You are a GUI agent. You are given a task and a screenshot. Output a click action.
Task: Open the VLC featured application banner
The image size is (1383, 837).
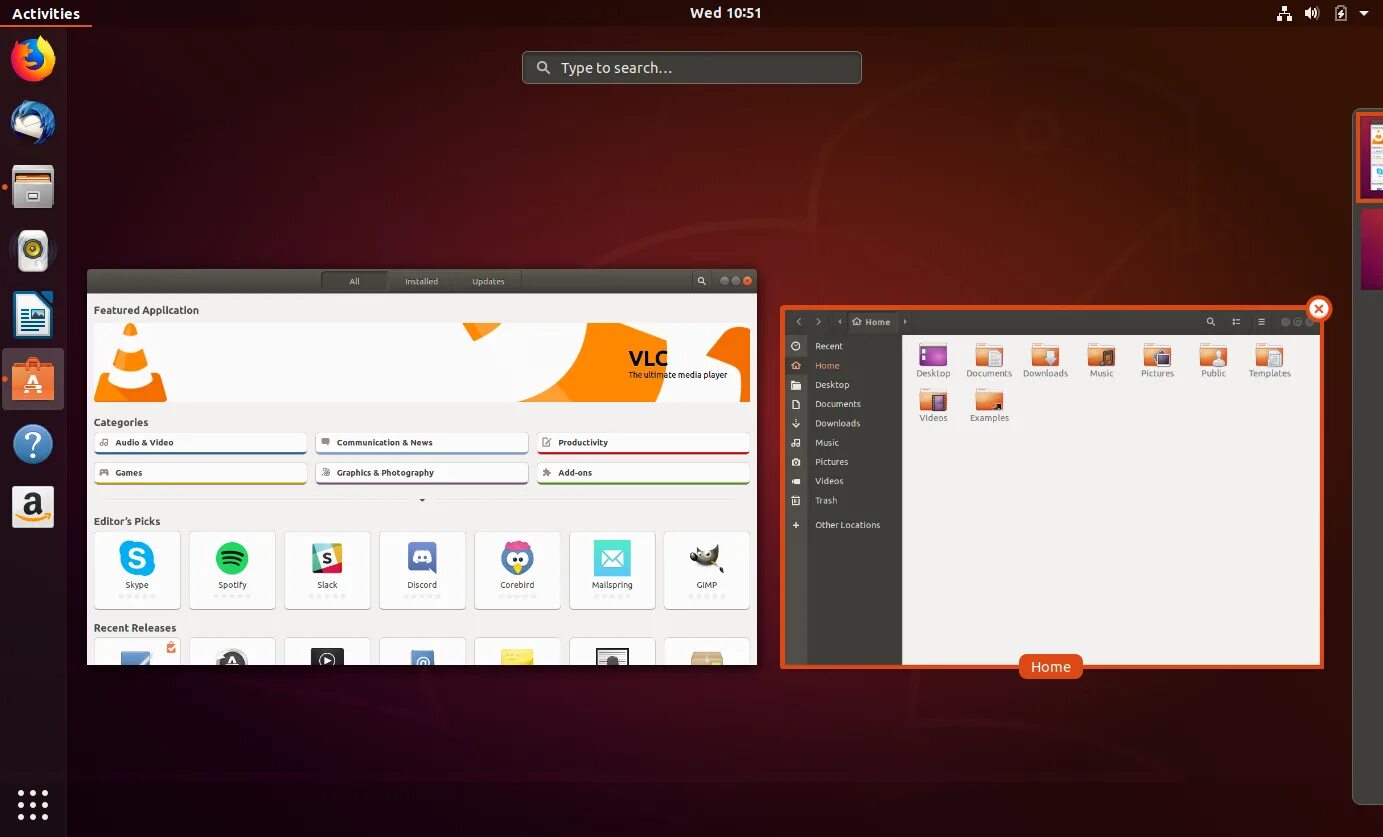[422, 362]
